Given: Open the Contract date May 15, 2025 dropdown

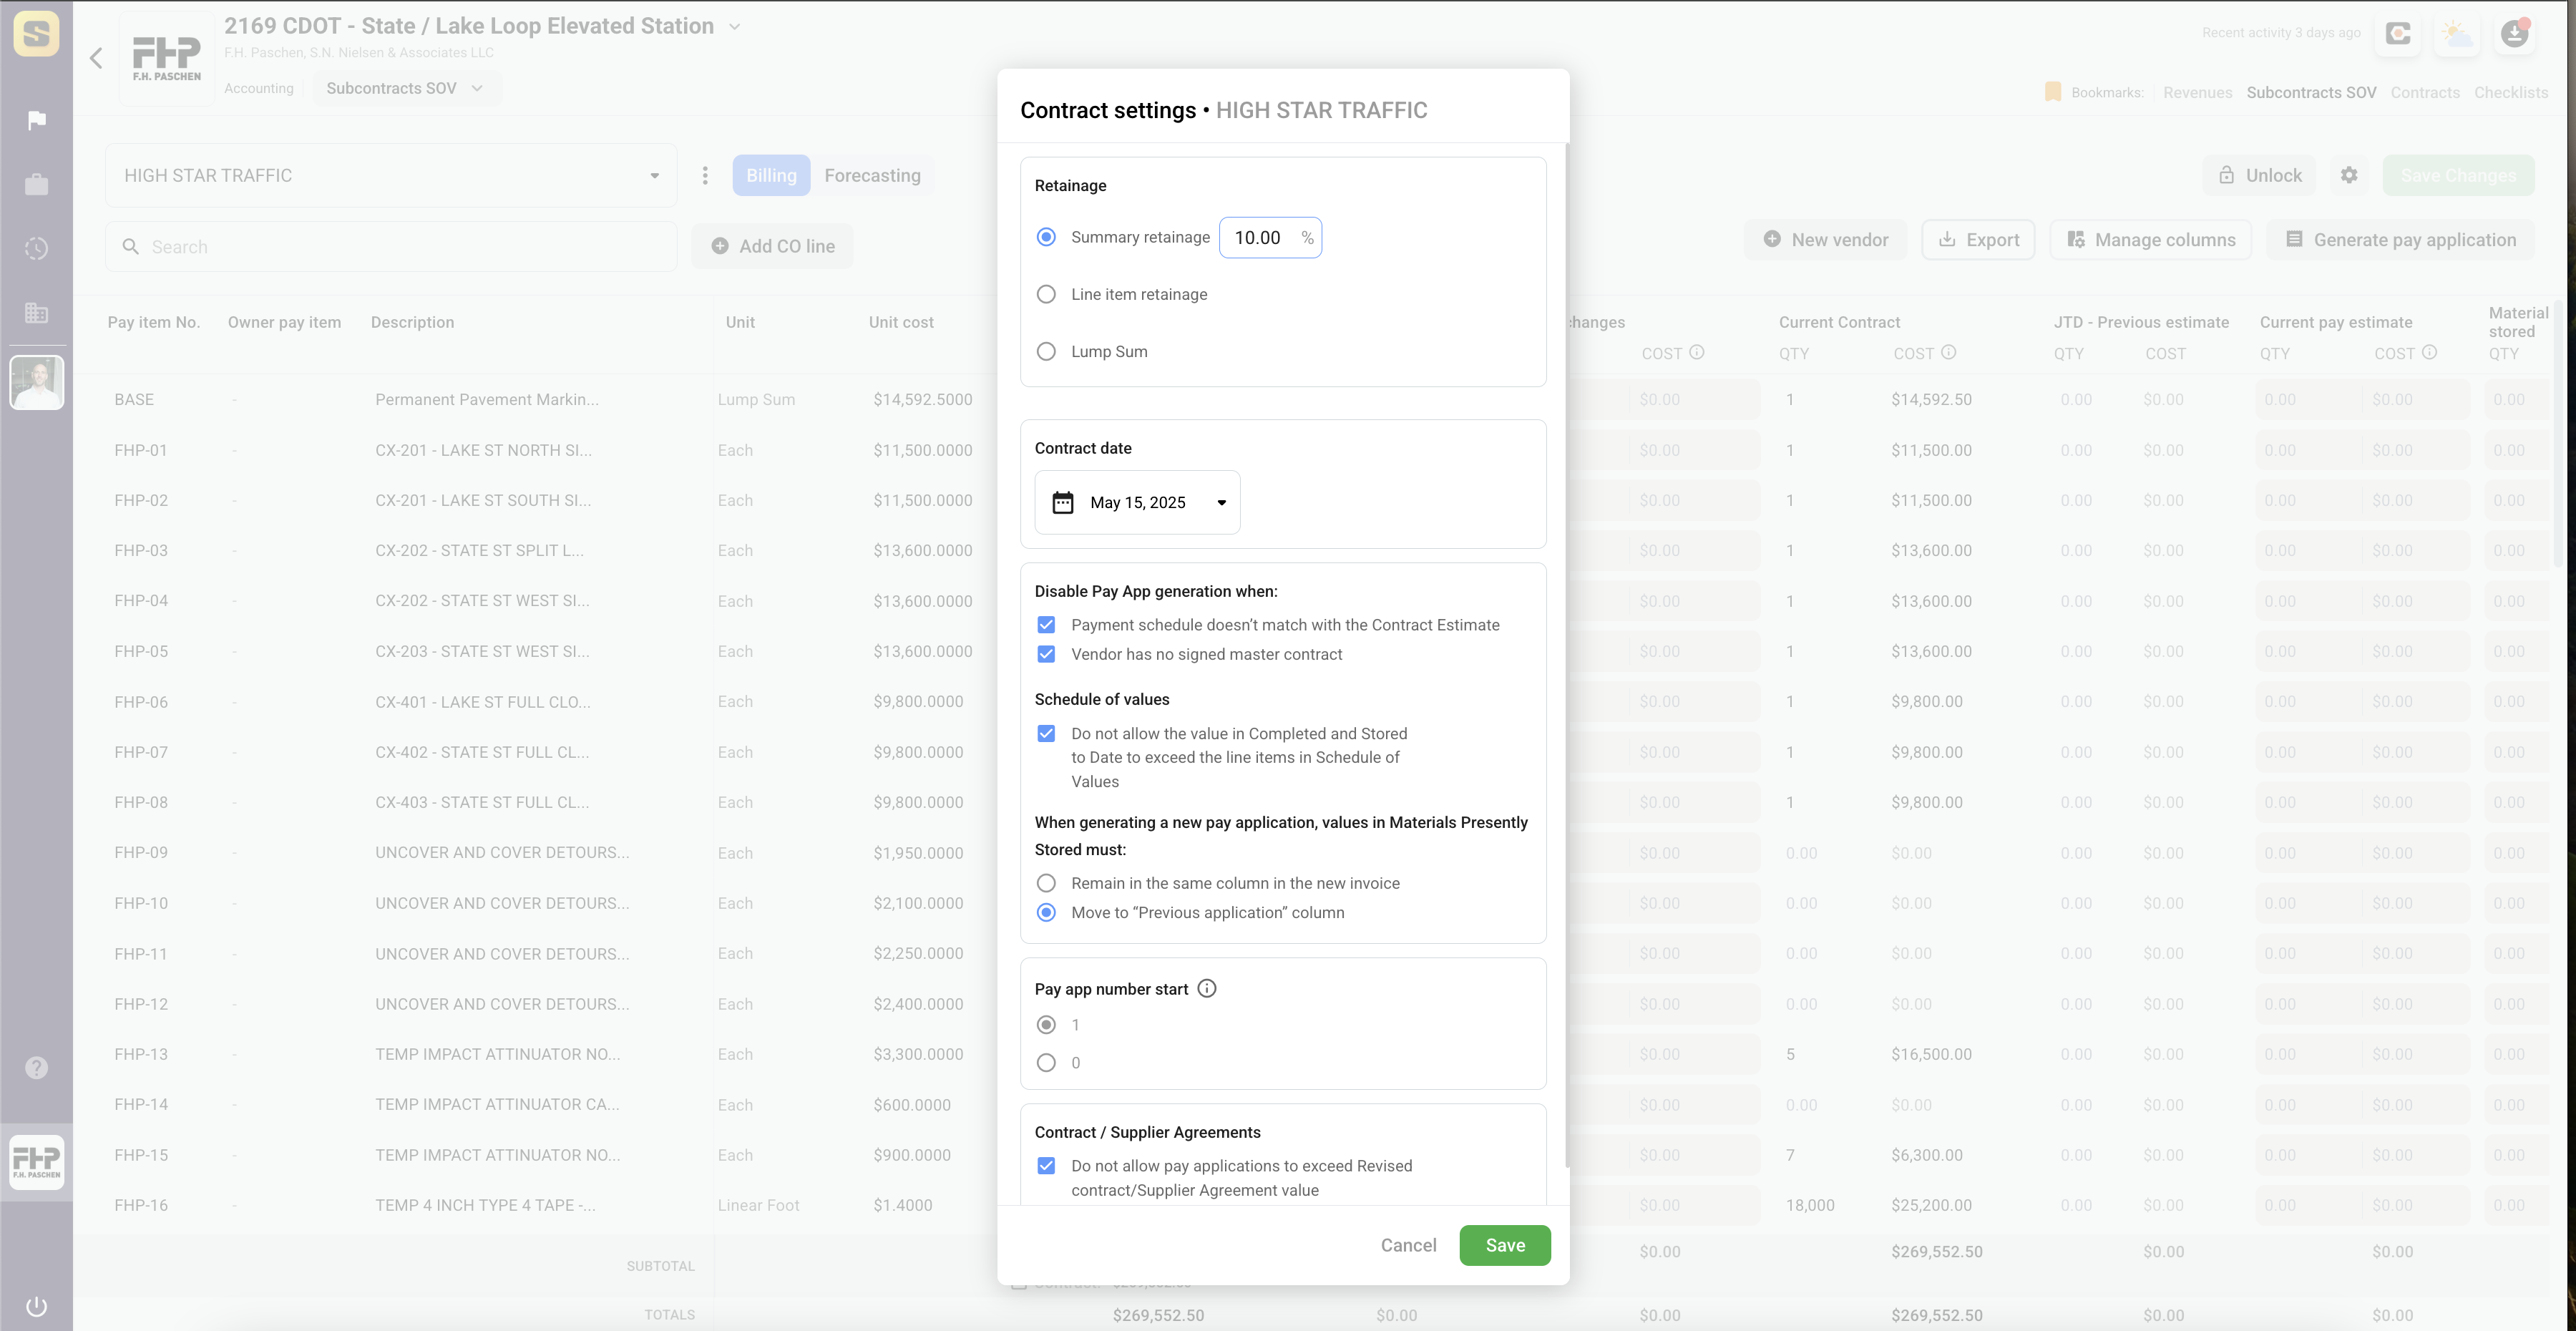Looking at the screenshot, I should [1138, 502].
